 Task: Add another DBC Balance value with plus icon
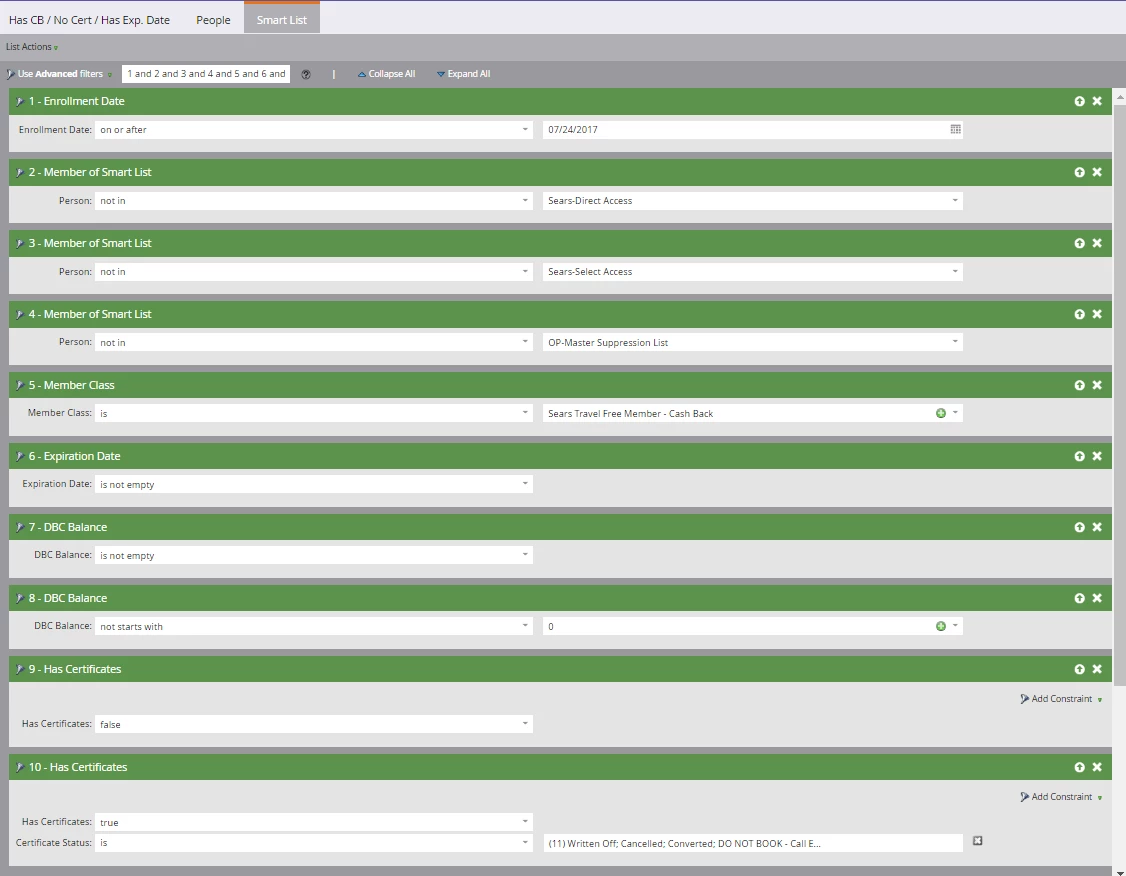[x=941, y=626]
